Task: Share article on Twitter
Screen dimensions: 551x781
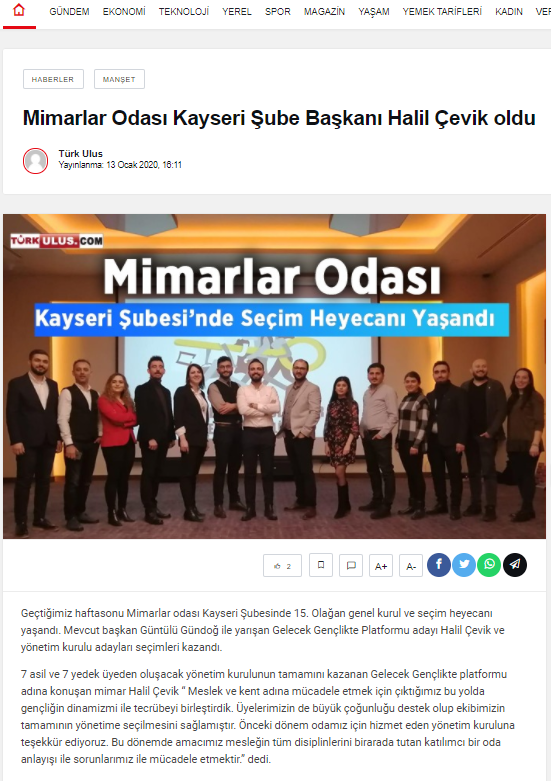Action: pyautogui.click(x=464, y=565)
